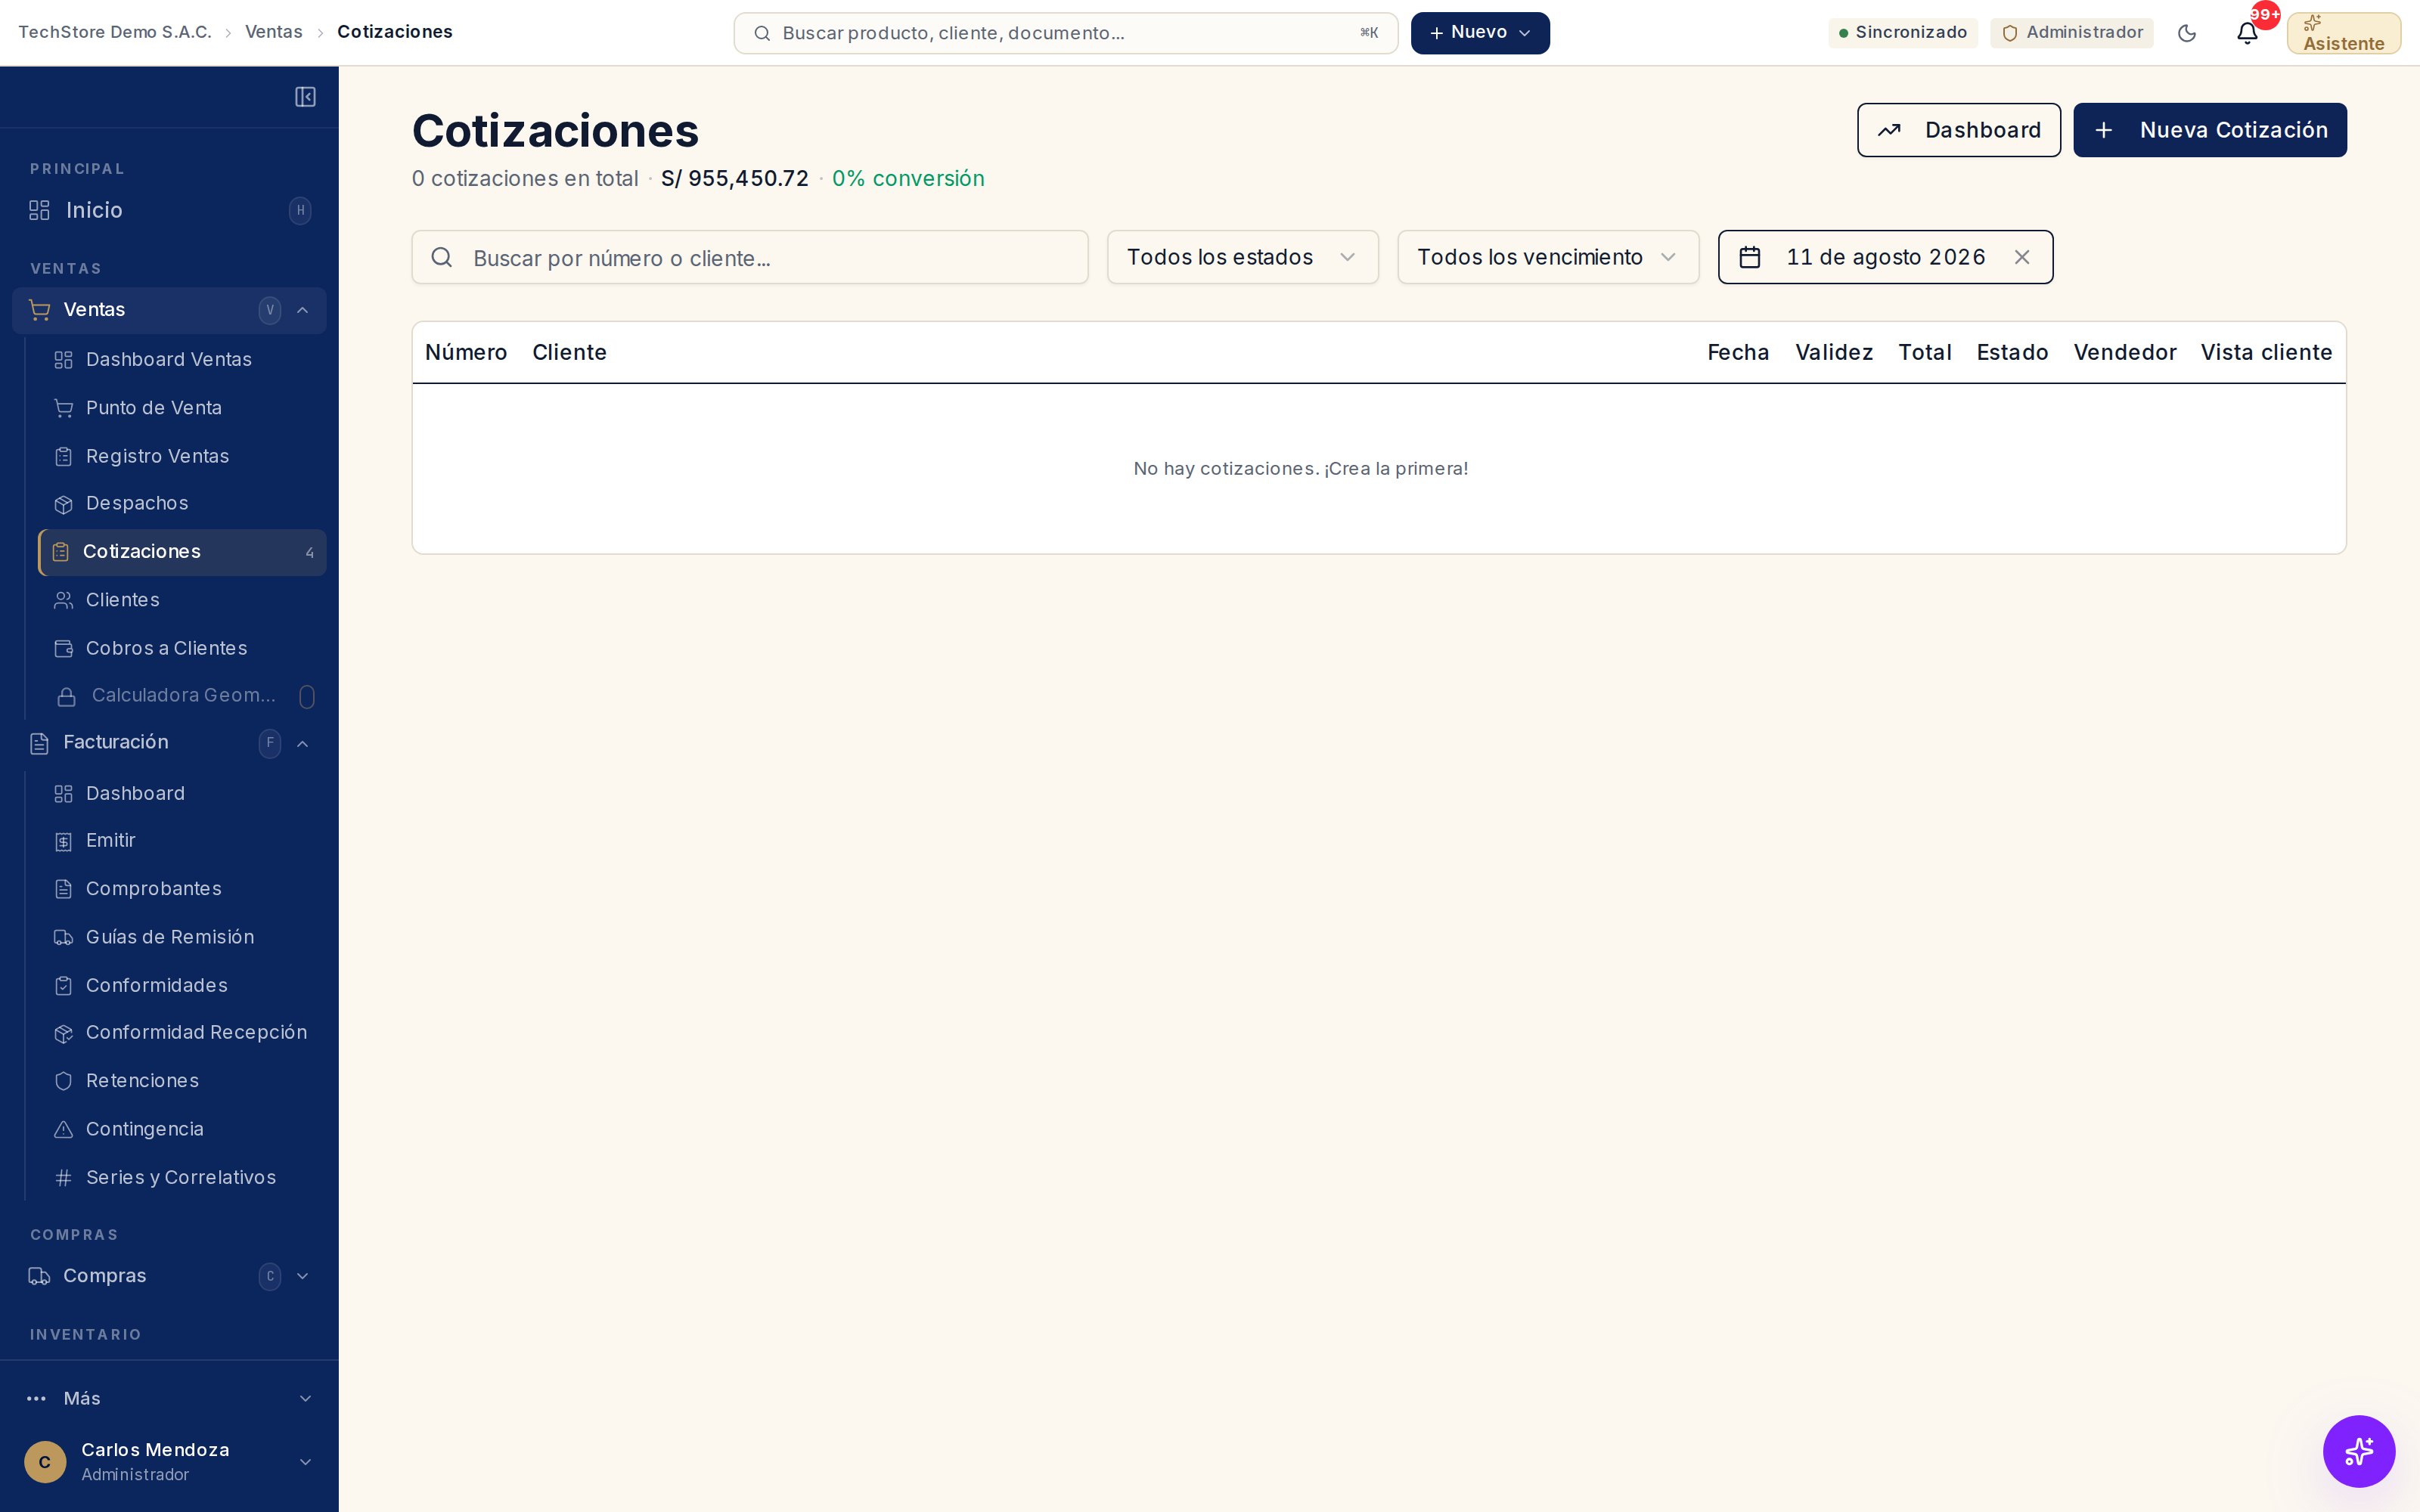Viewport: 2420px width, 1512px height.
Task: Open the Todos los vencimiento dropdown
Action: pyautogui.click(x=1548, y=258)
